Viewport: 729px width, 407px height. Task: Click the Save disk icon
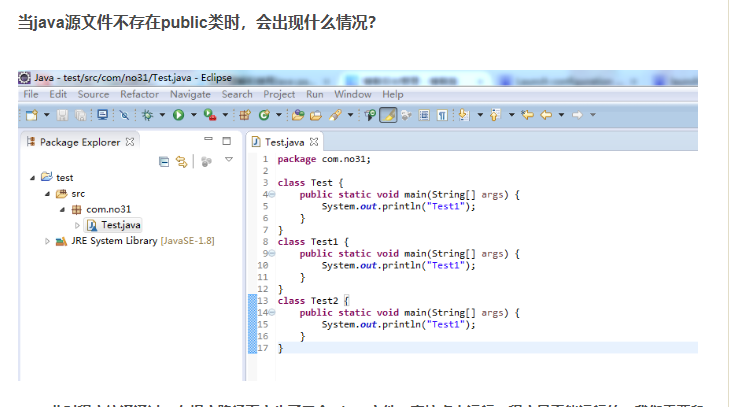(62, 115)
